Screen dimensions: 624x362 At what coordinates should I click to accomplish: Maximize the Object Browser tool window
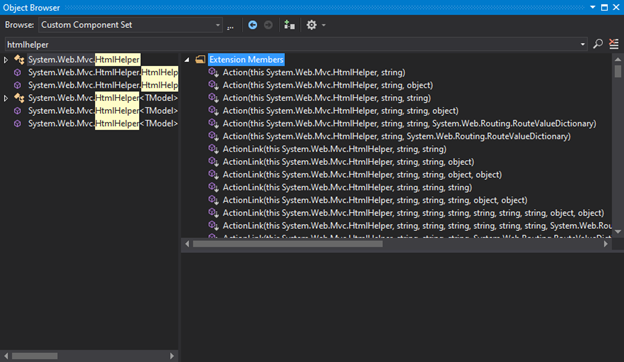(604, 7)
